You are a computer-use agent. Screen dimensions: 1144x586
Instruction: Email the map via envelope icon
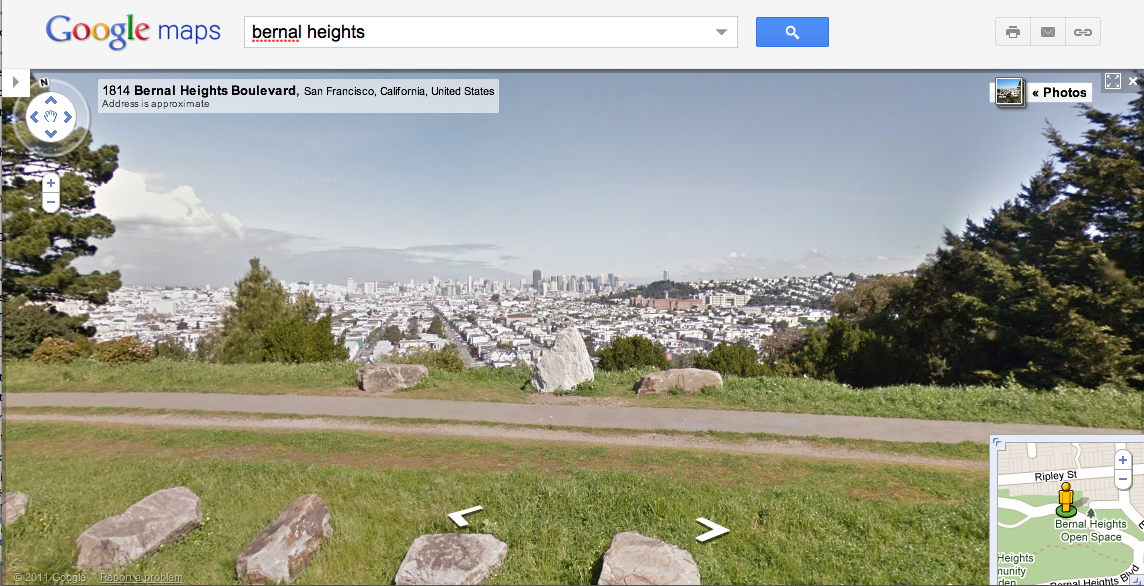(1048, 32)
